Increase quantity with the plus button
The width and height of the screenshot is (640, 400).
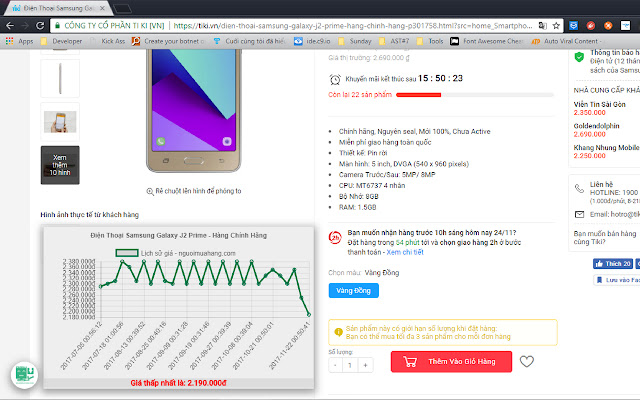365,365
